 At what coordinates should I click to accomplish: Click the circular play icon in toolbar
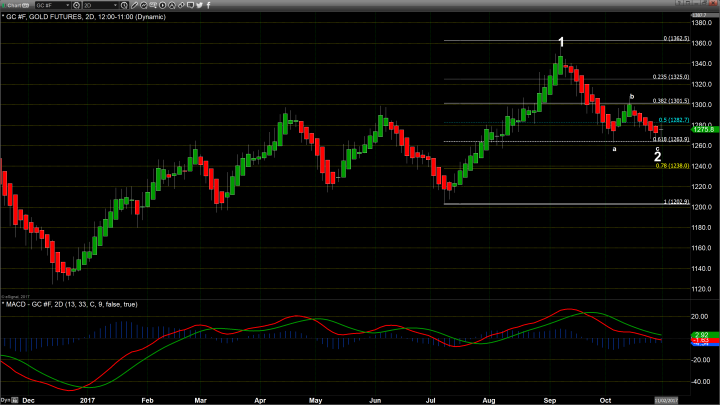point(163,6)
